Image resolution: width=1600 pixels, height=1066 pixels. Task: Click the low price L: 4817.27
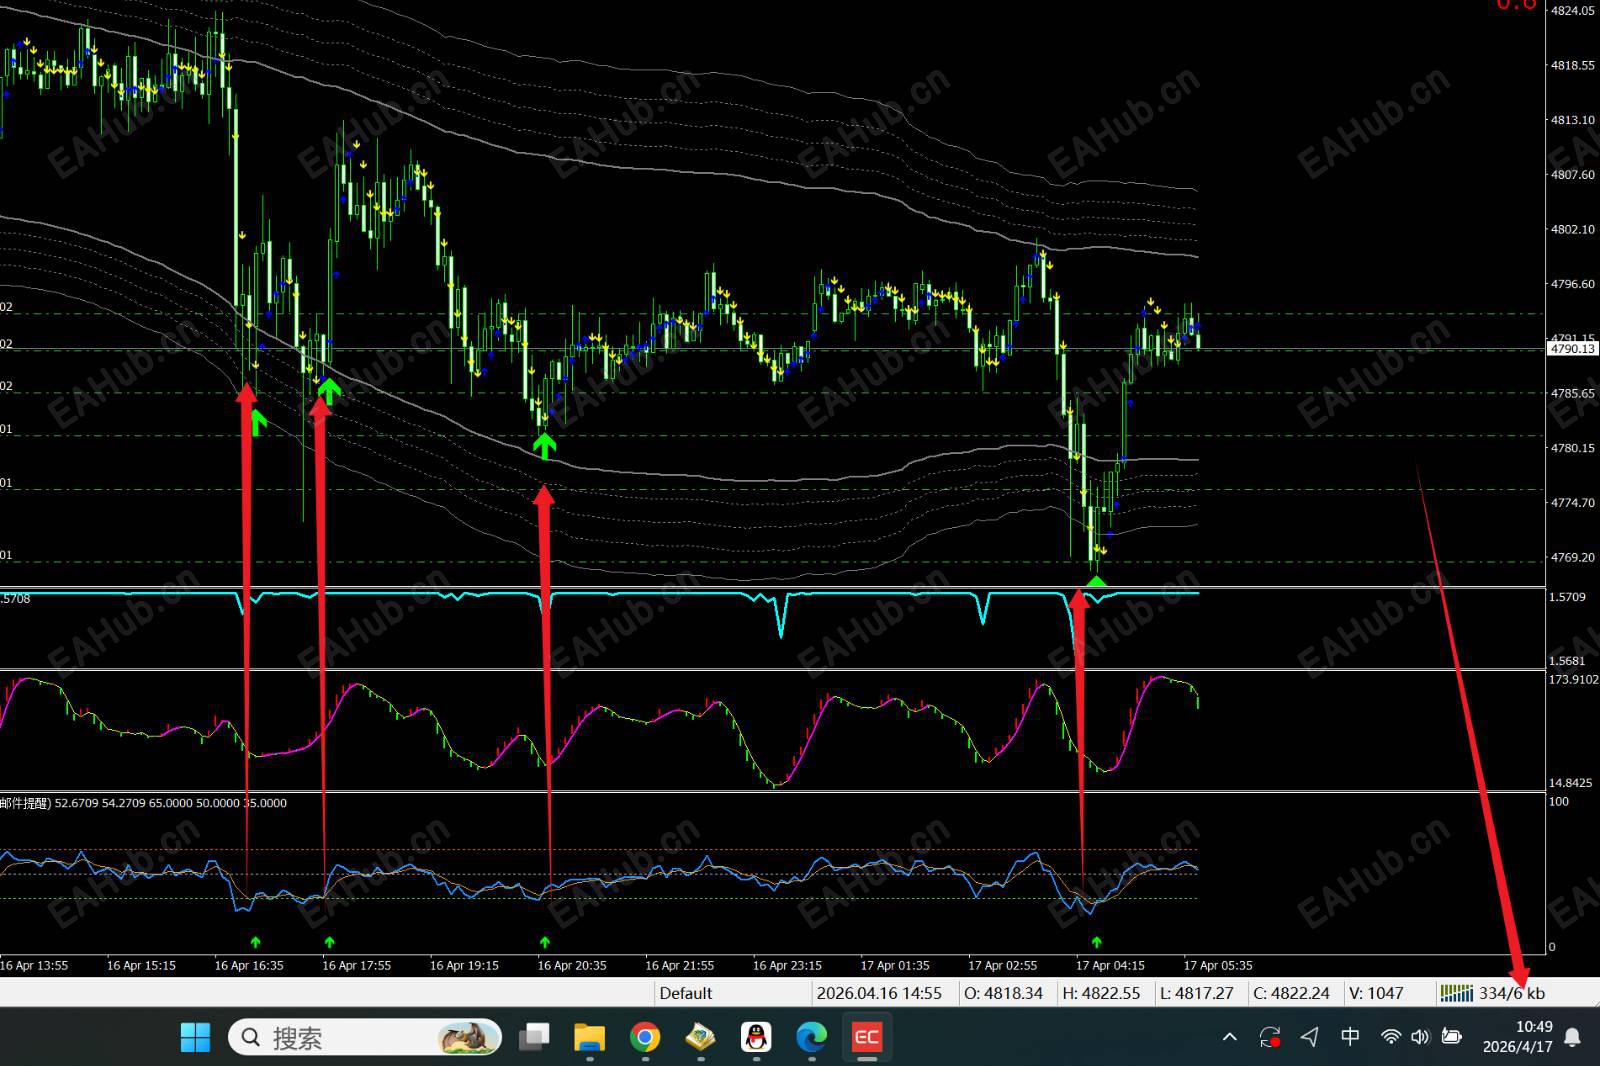1196,993
